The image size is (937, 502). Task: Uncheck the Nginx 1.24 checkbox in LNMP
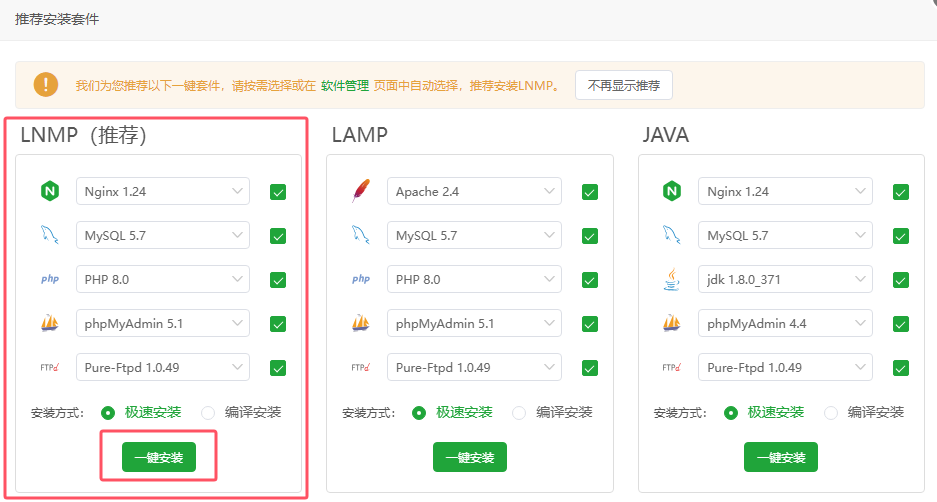tap(278, 192)
